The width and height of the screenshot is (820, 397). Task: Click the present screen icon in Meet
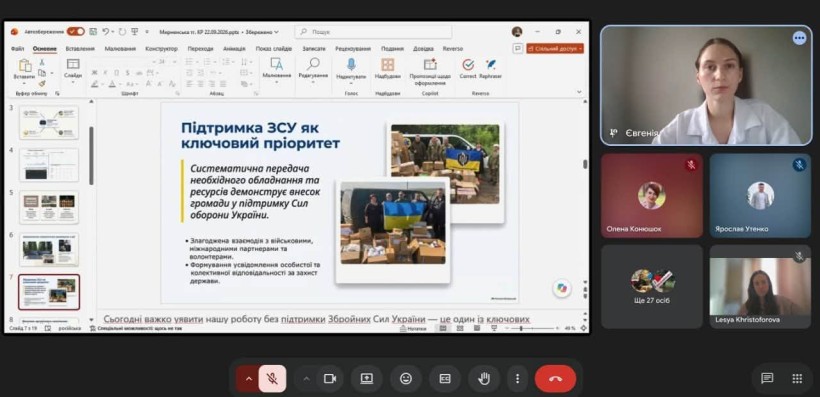[x=367, y=379]
